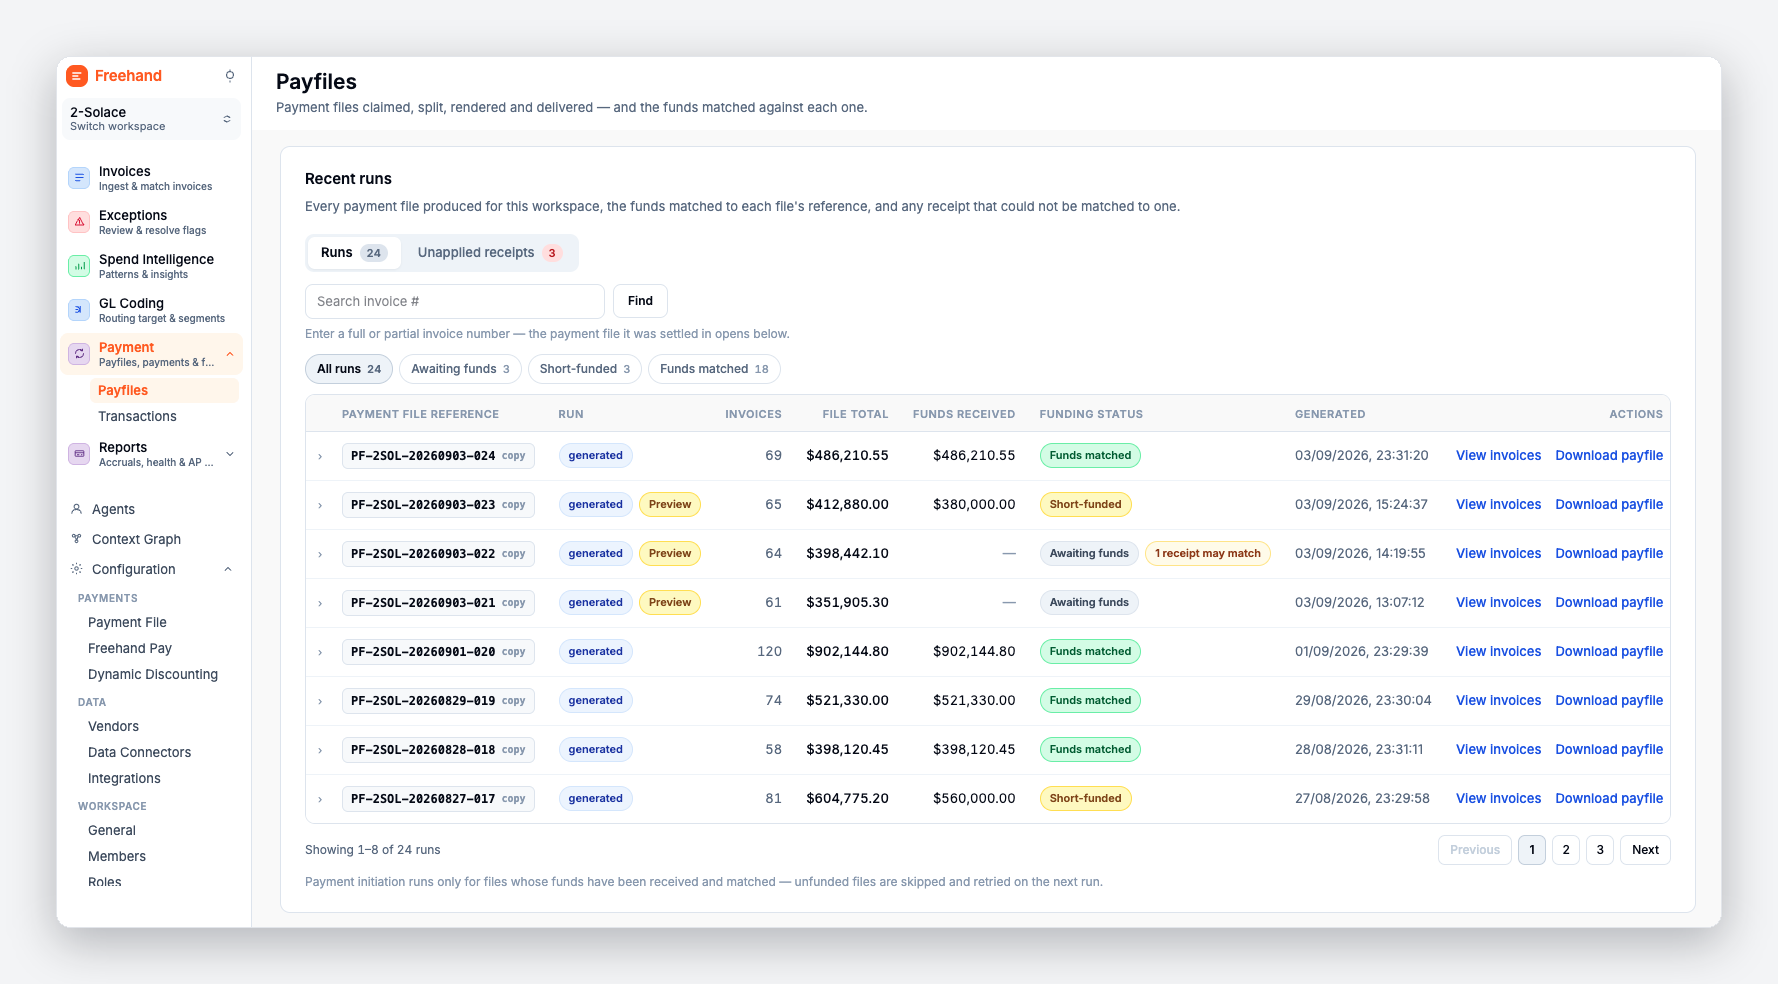This screenshot has width=1778, height=984.
Task: Open the Spend Intelligence chart icon
Action: point(79,266)
